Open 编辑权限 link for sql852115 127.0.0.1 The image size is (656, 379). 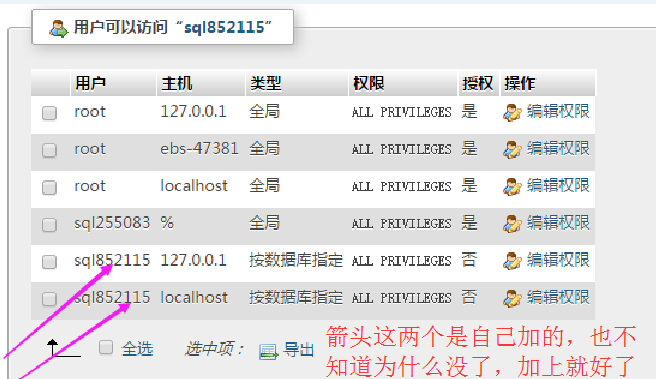[558, 260]
